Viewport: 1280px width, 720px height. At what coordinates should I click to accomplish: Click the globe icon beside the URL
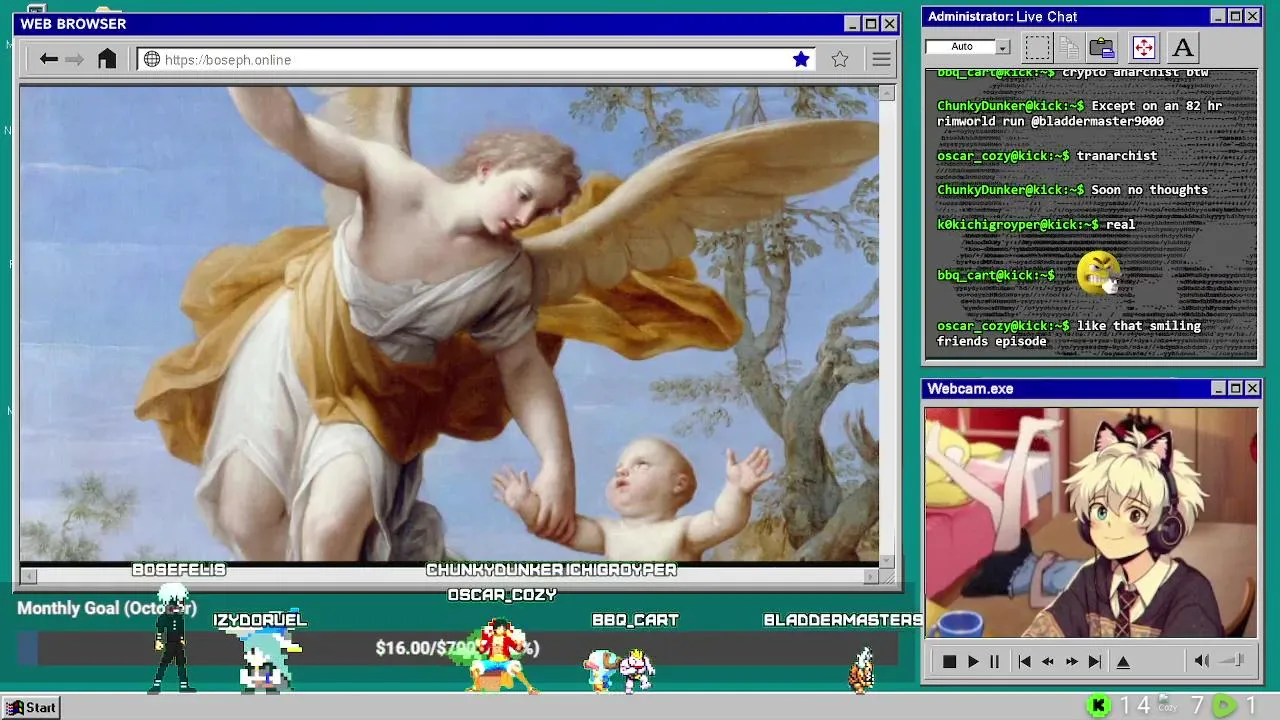point(152,59)
